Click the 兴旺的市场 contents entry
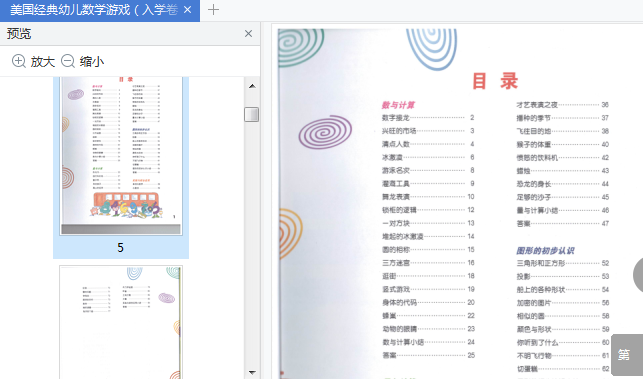The image size is (643, 379). [428, 131]
